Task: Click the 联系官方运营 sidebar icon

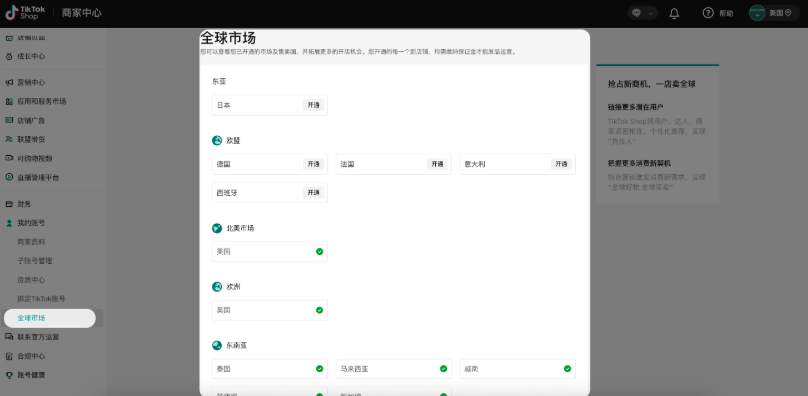Action: click(9, 337)
